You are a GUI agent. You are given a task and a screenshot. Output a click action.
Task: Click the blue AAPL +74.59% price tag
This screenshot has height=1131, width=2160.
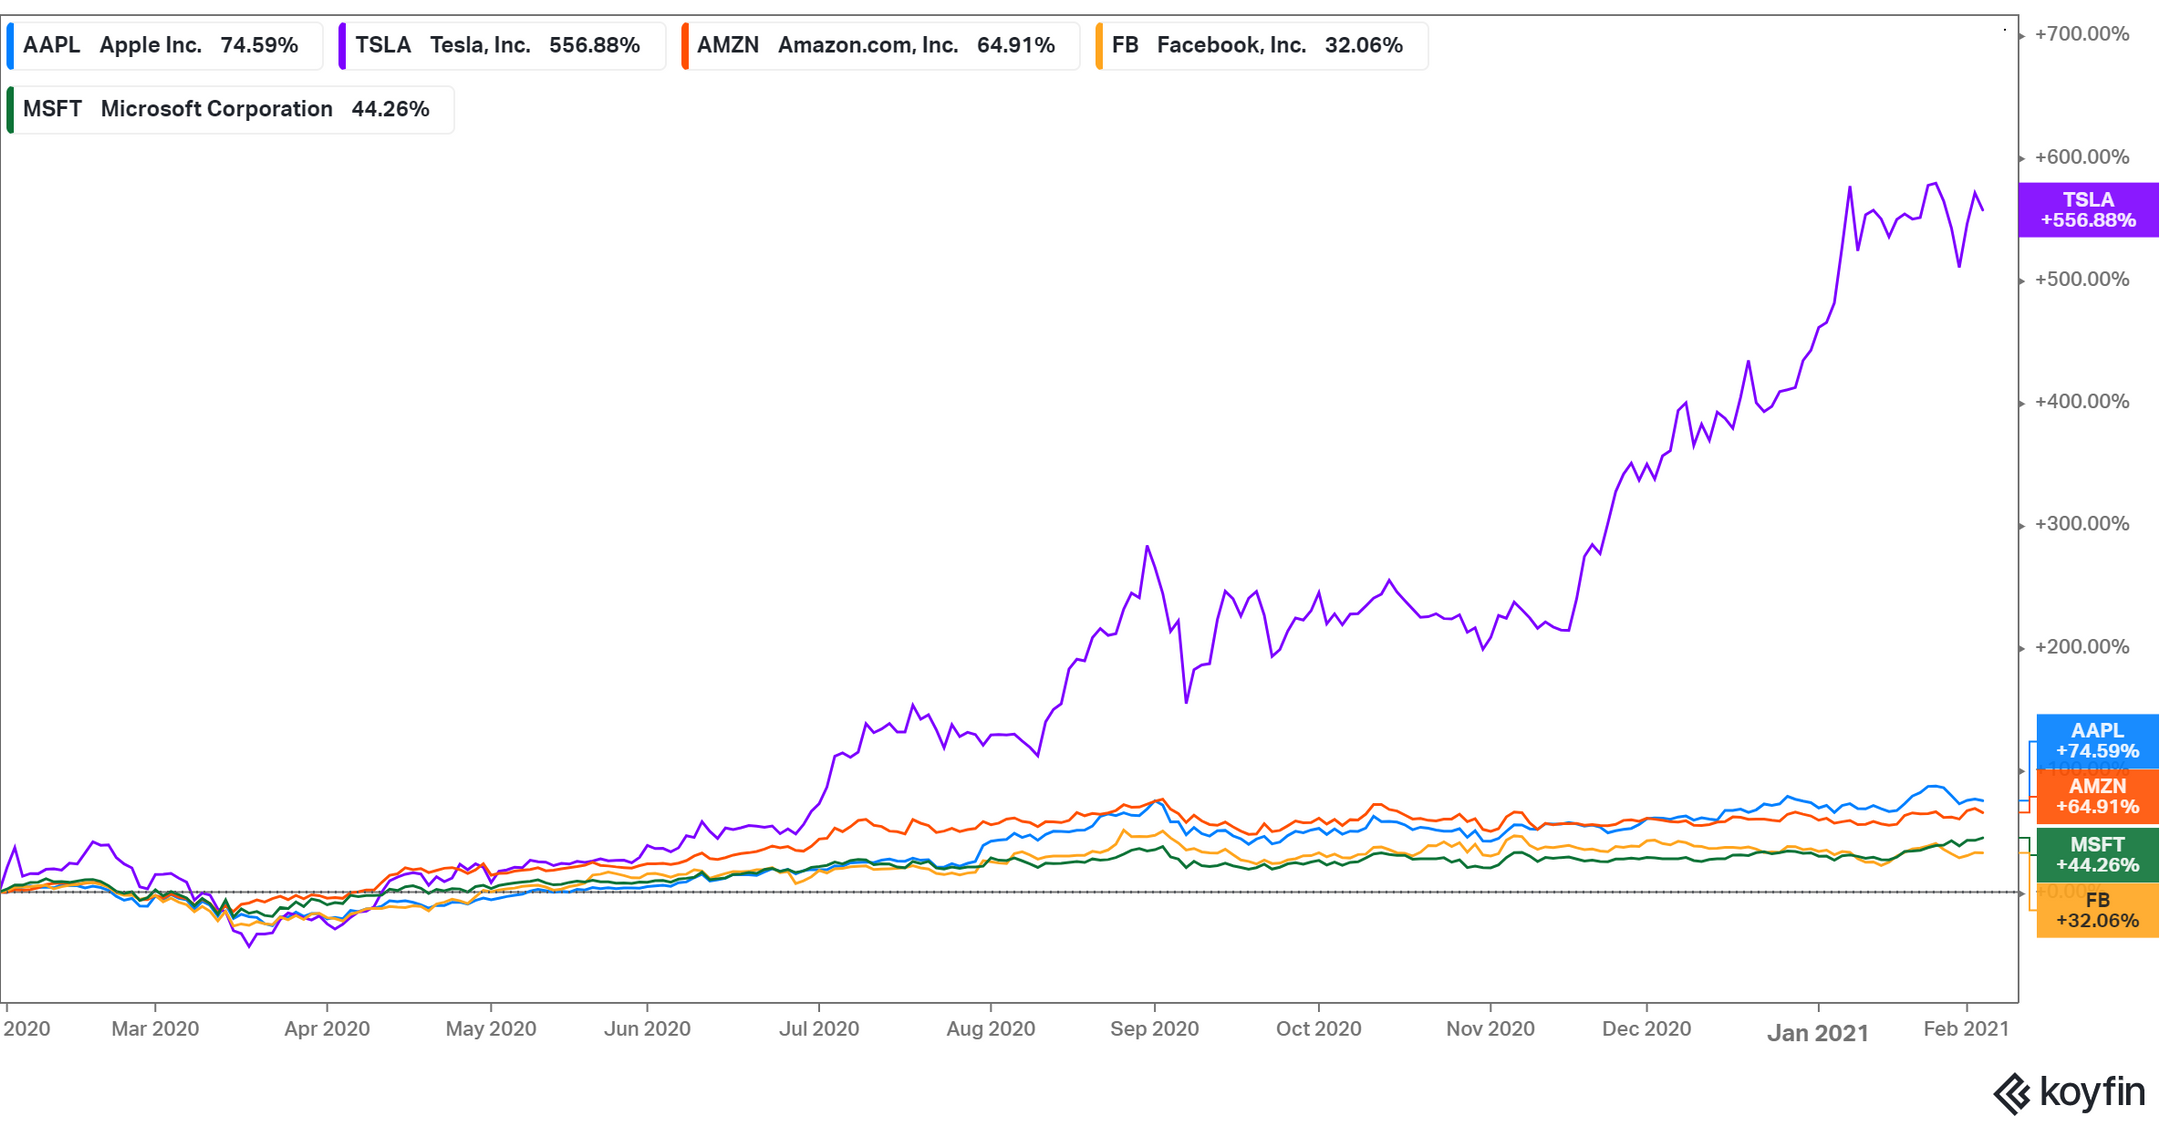coord(2096,741)
